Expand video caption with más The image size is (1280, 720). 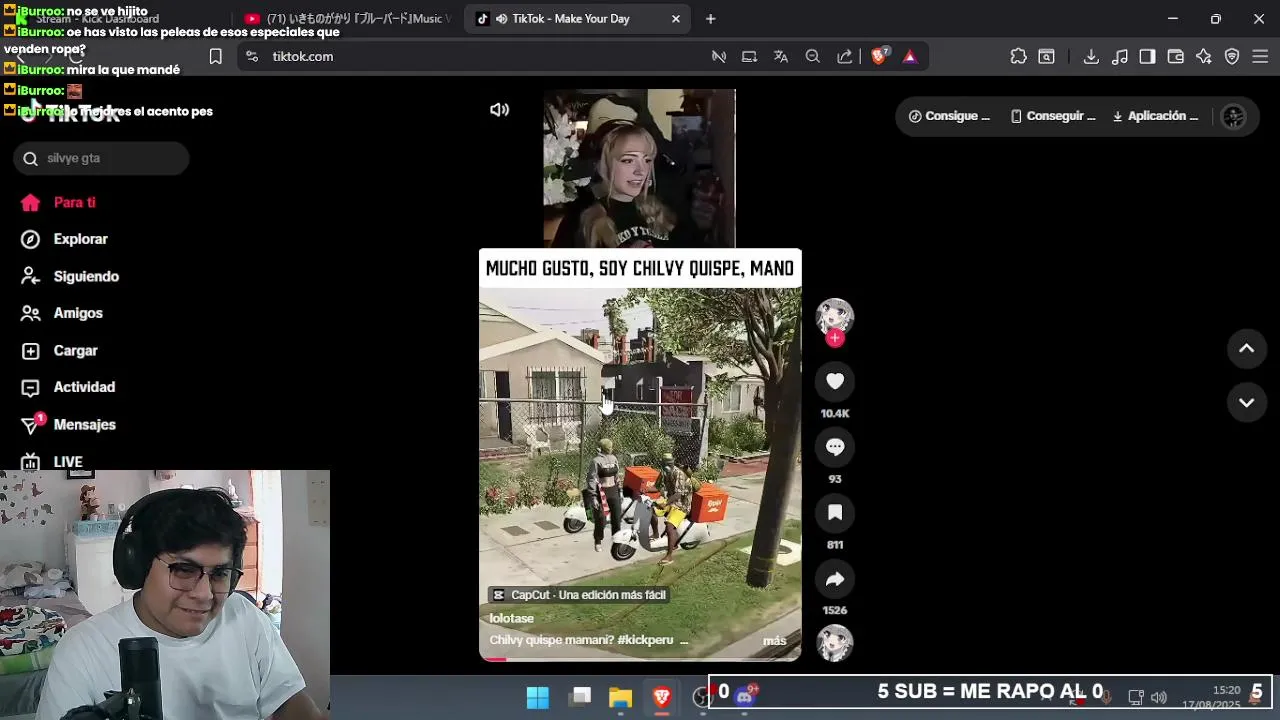point(775,641)
